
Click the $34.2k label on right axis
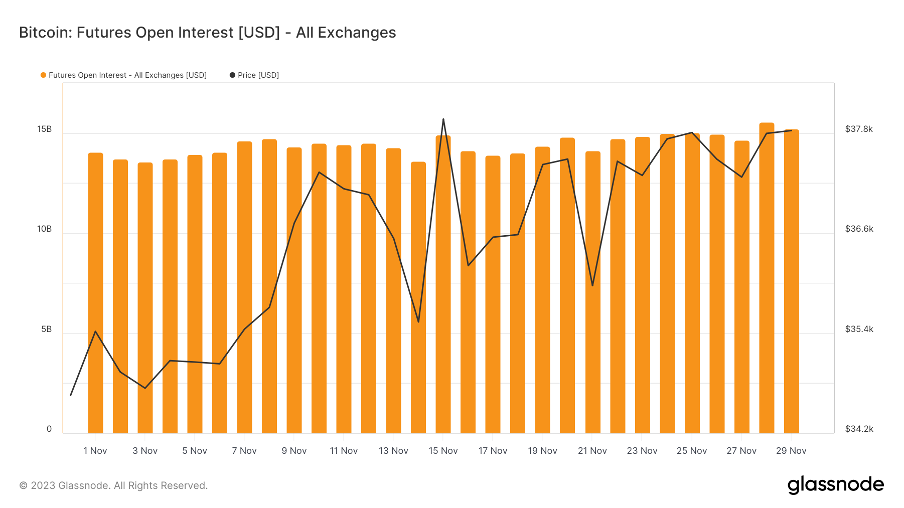coord(859,430)
